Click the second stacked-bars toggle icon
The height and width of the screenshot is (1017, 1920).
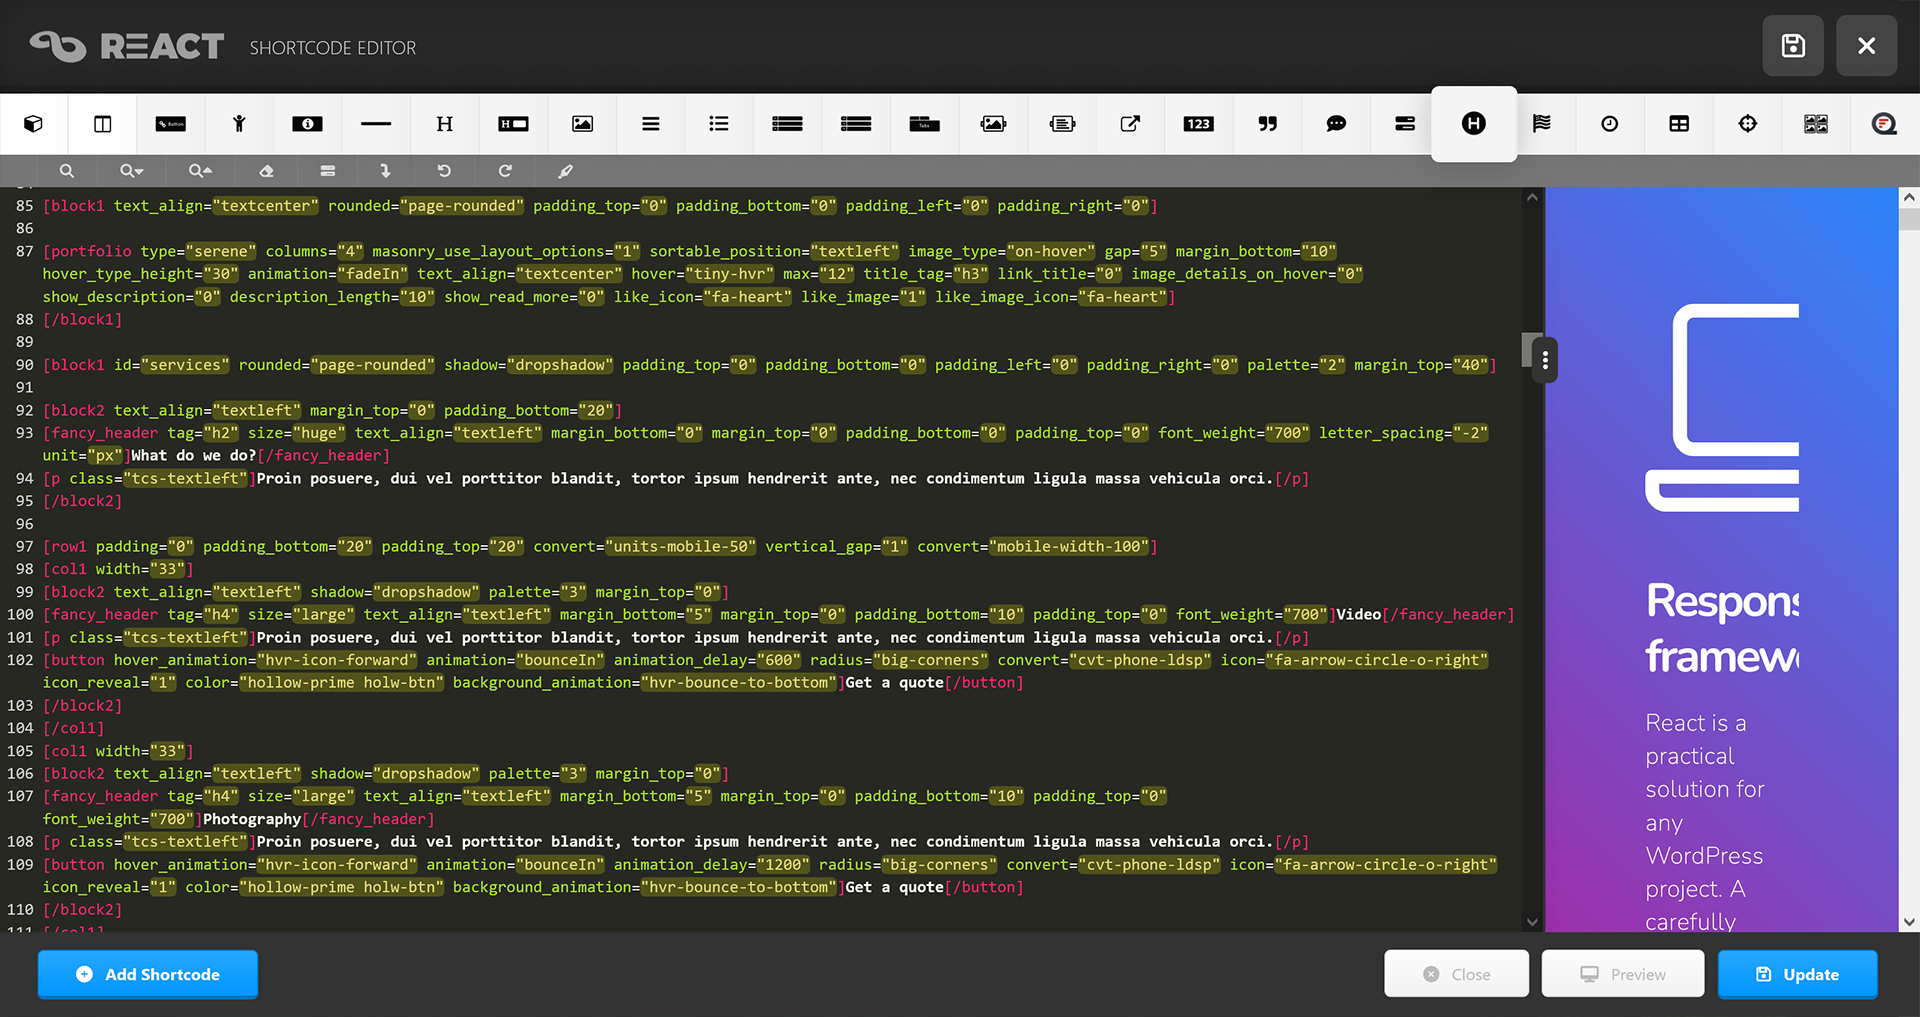click(x=856, y=124)
